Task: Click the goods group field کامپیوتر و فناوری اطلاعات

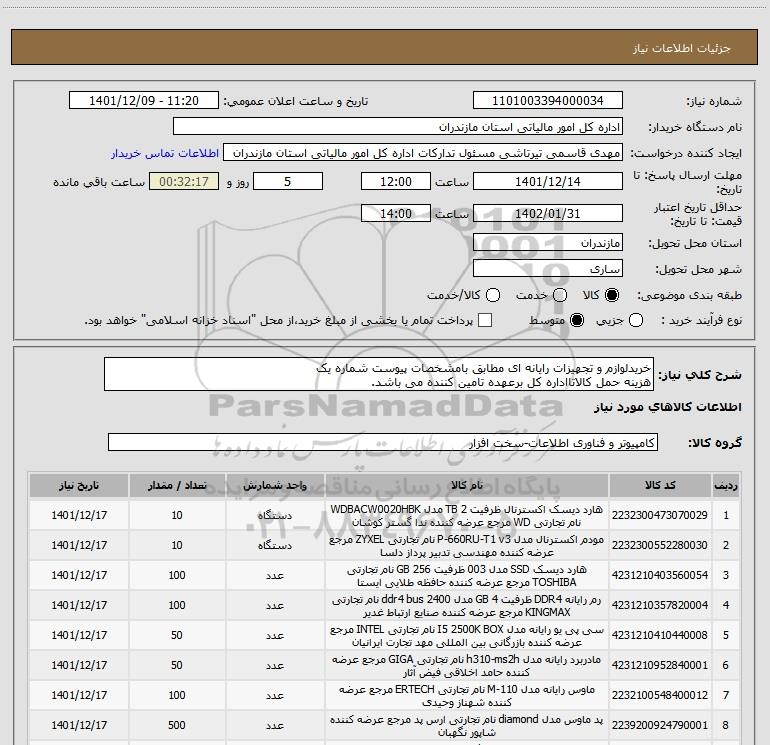Action: 383,442
